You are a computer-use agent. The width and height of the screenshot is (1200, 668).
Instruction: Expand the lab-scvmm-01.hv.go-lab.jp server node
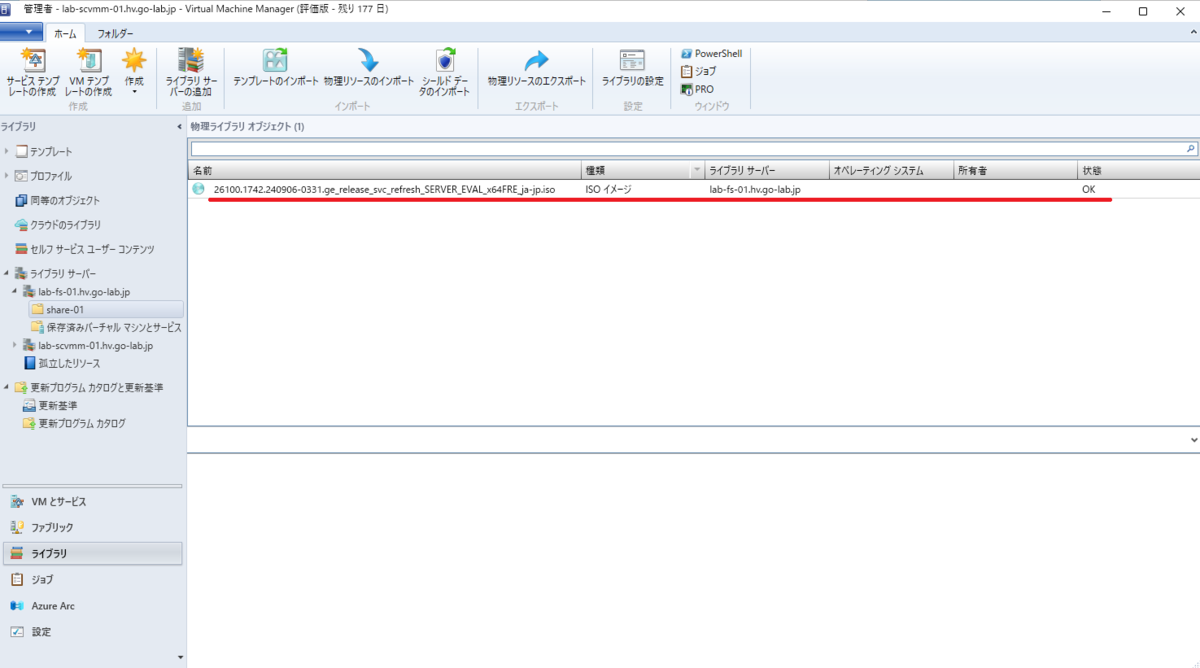[x=15, y=345]
